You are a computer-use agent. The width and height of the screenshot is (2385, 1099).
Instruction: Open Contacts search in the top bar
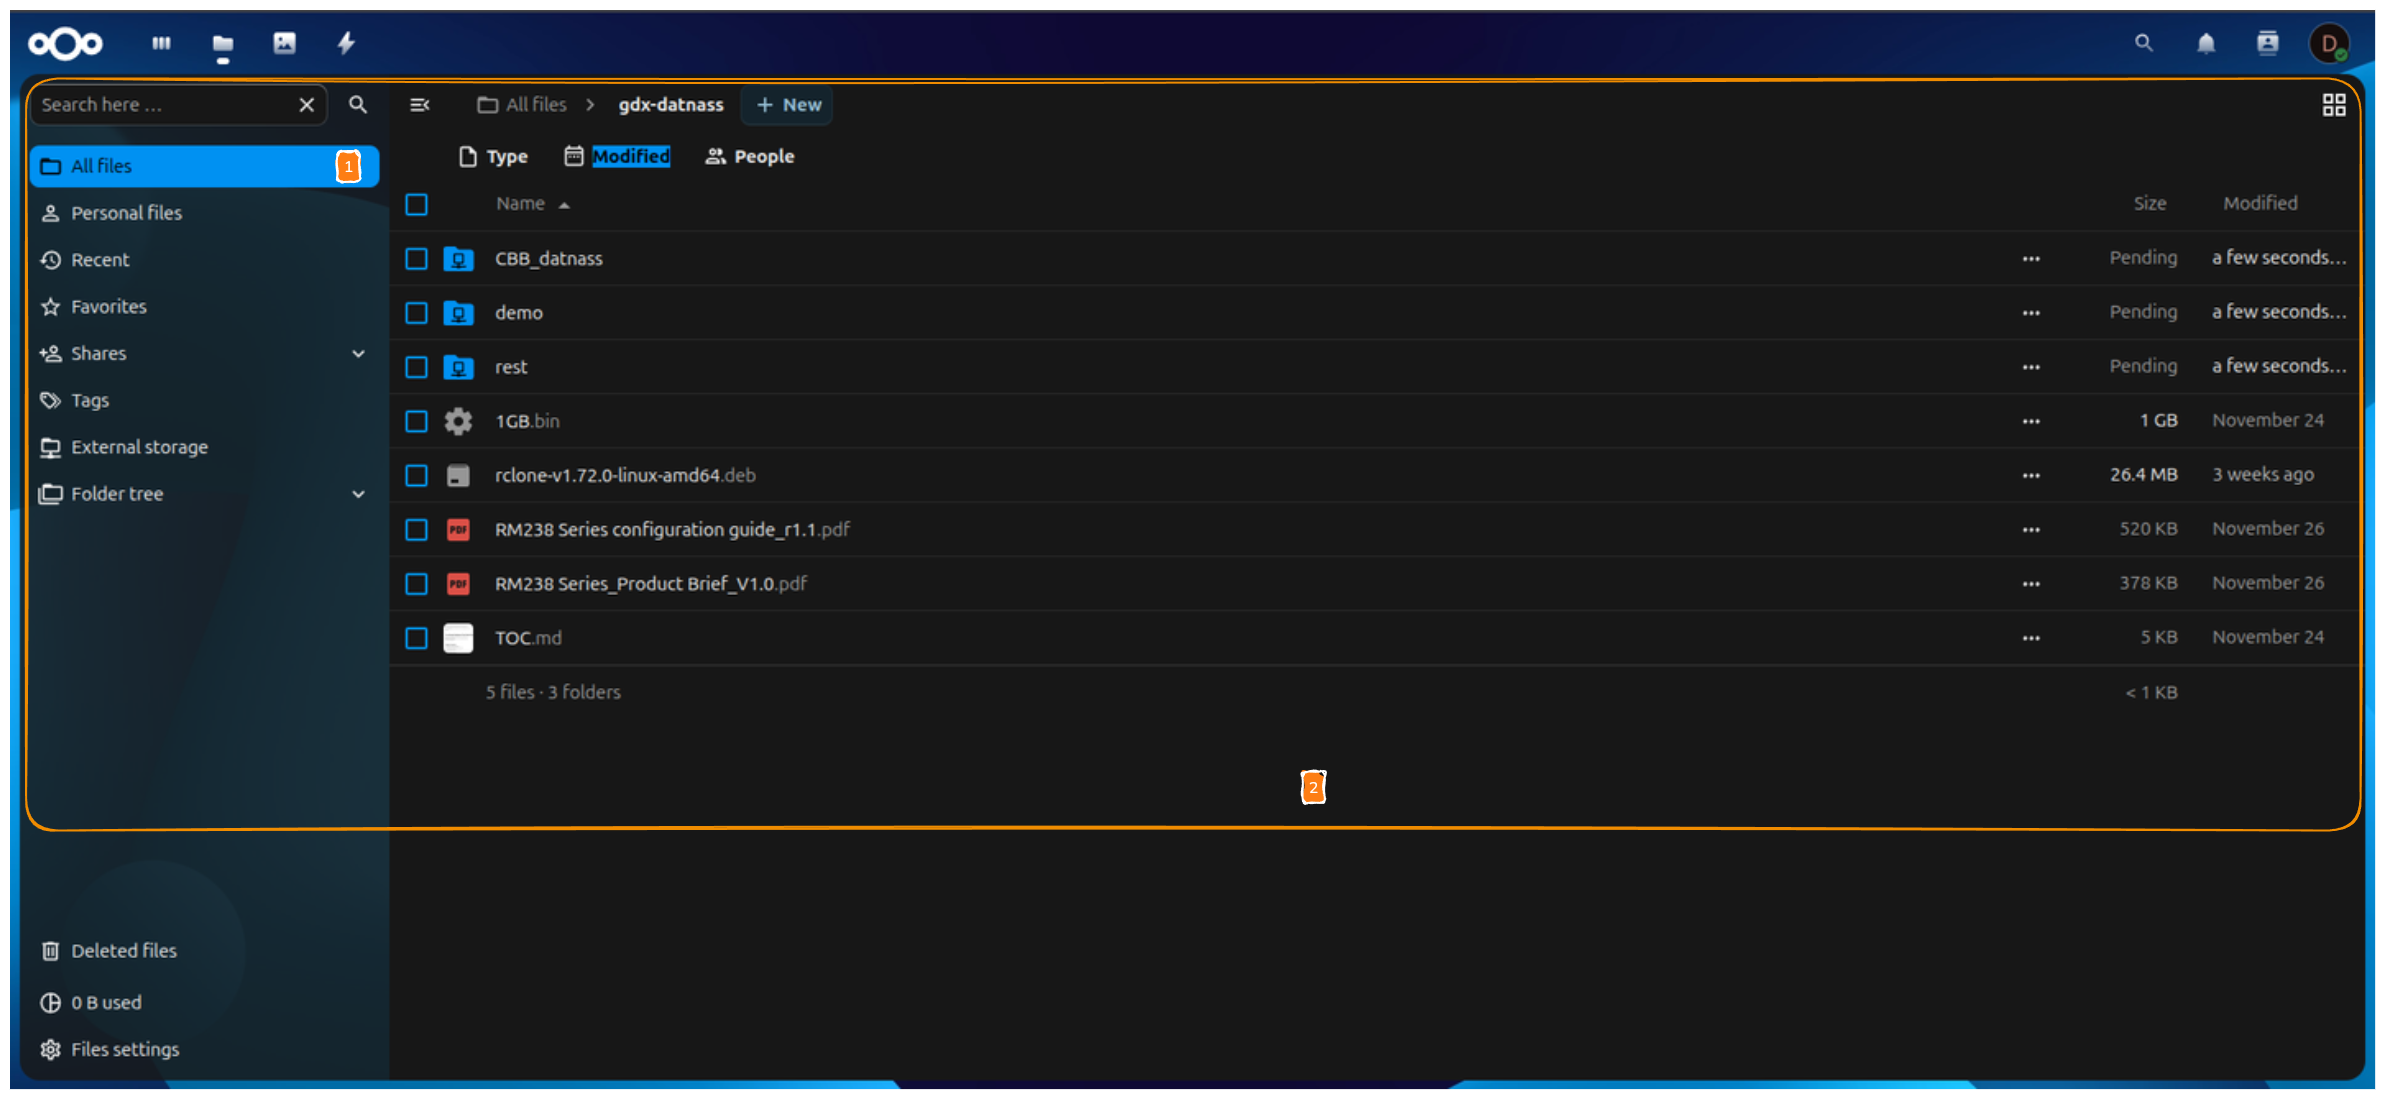pos(2267,43)
